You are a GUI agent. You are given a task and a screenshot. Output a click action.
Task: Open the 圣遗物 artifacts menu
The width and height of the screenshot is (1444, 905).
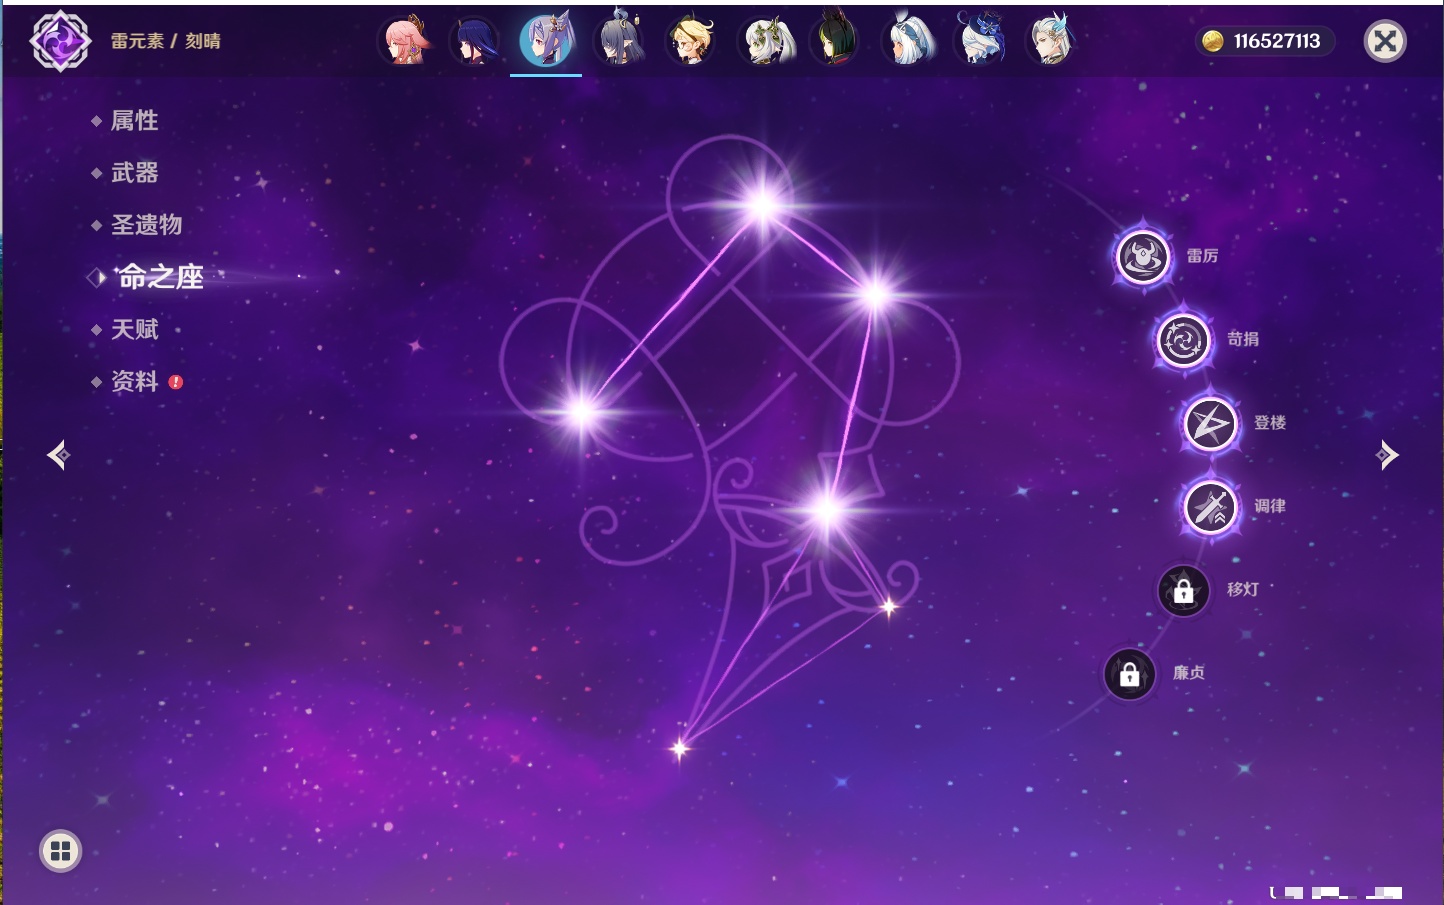point(146,225)
